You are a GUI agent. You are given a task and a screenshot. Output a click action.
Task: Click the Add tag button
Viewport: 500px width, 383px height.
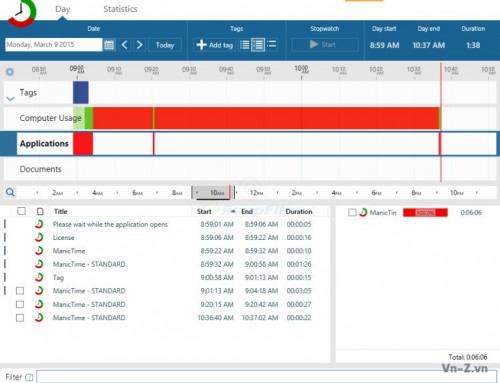215,45
